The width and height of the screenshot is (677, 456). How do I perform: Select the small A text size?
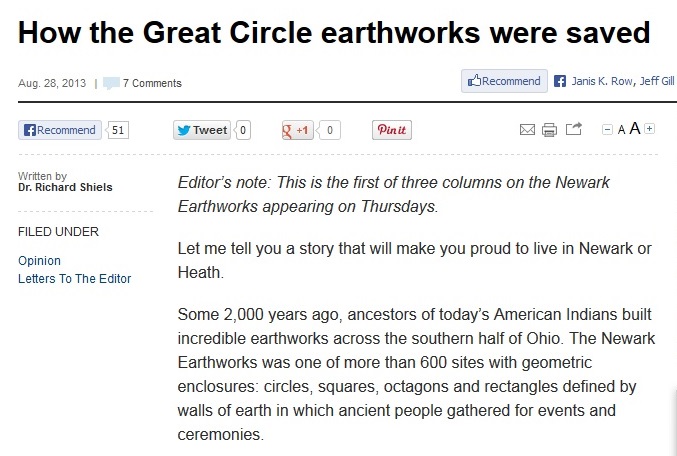coord(621,130)
